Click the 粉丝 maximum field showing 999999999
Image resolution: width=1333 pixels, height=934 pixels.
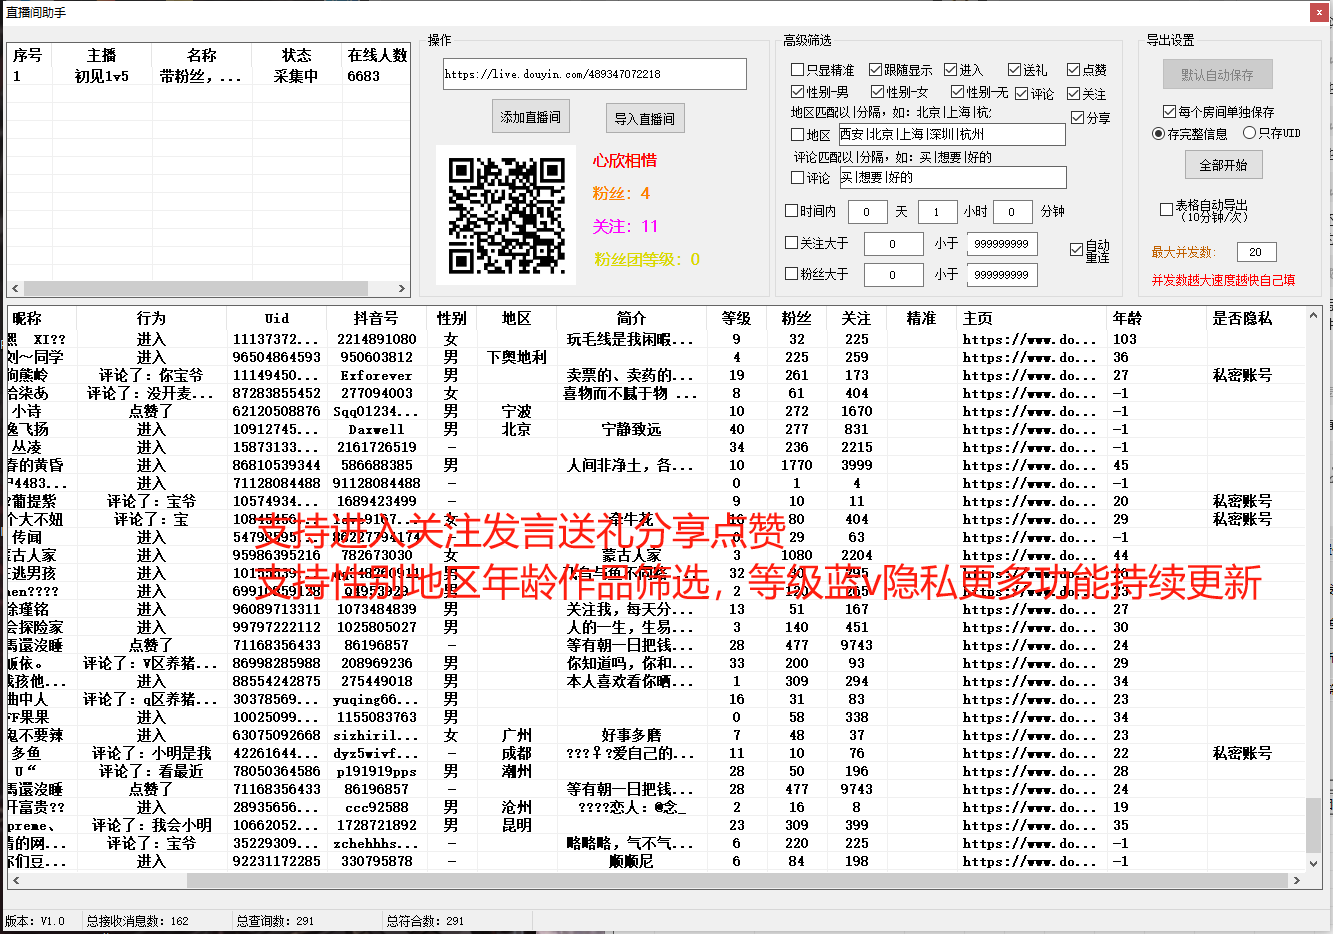tap(1002, 275)
